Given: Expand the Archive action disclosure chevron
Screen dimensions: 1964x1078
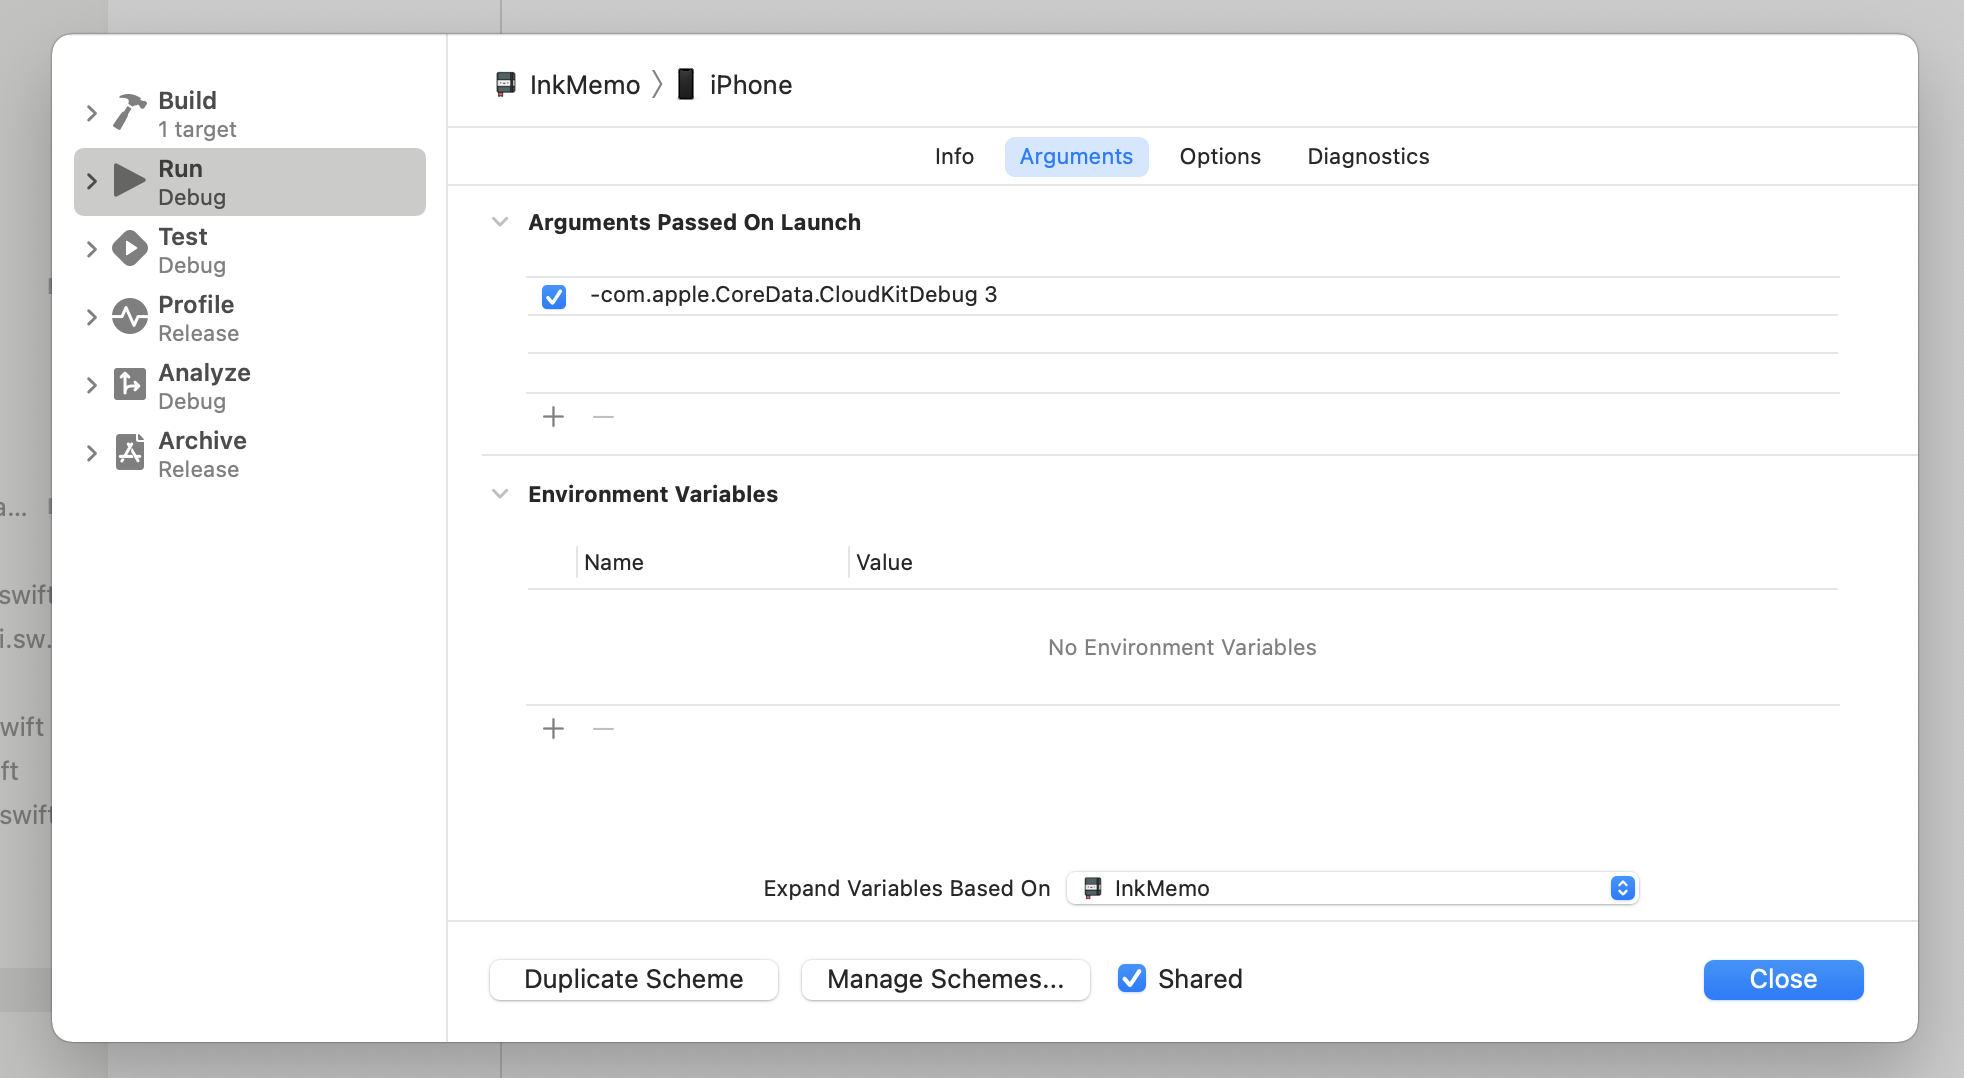Looking at the screenshot, I should (91, 453).
